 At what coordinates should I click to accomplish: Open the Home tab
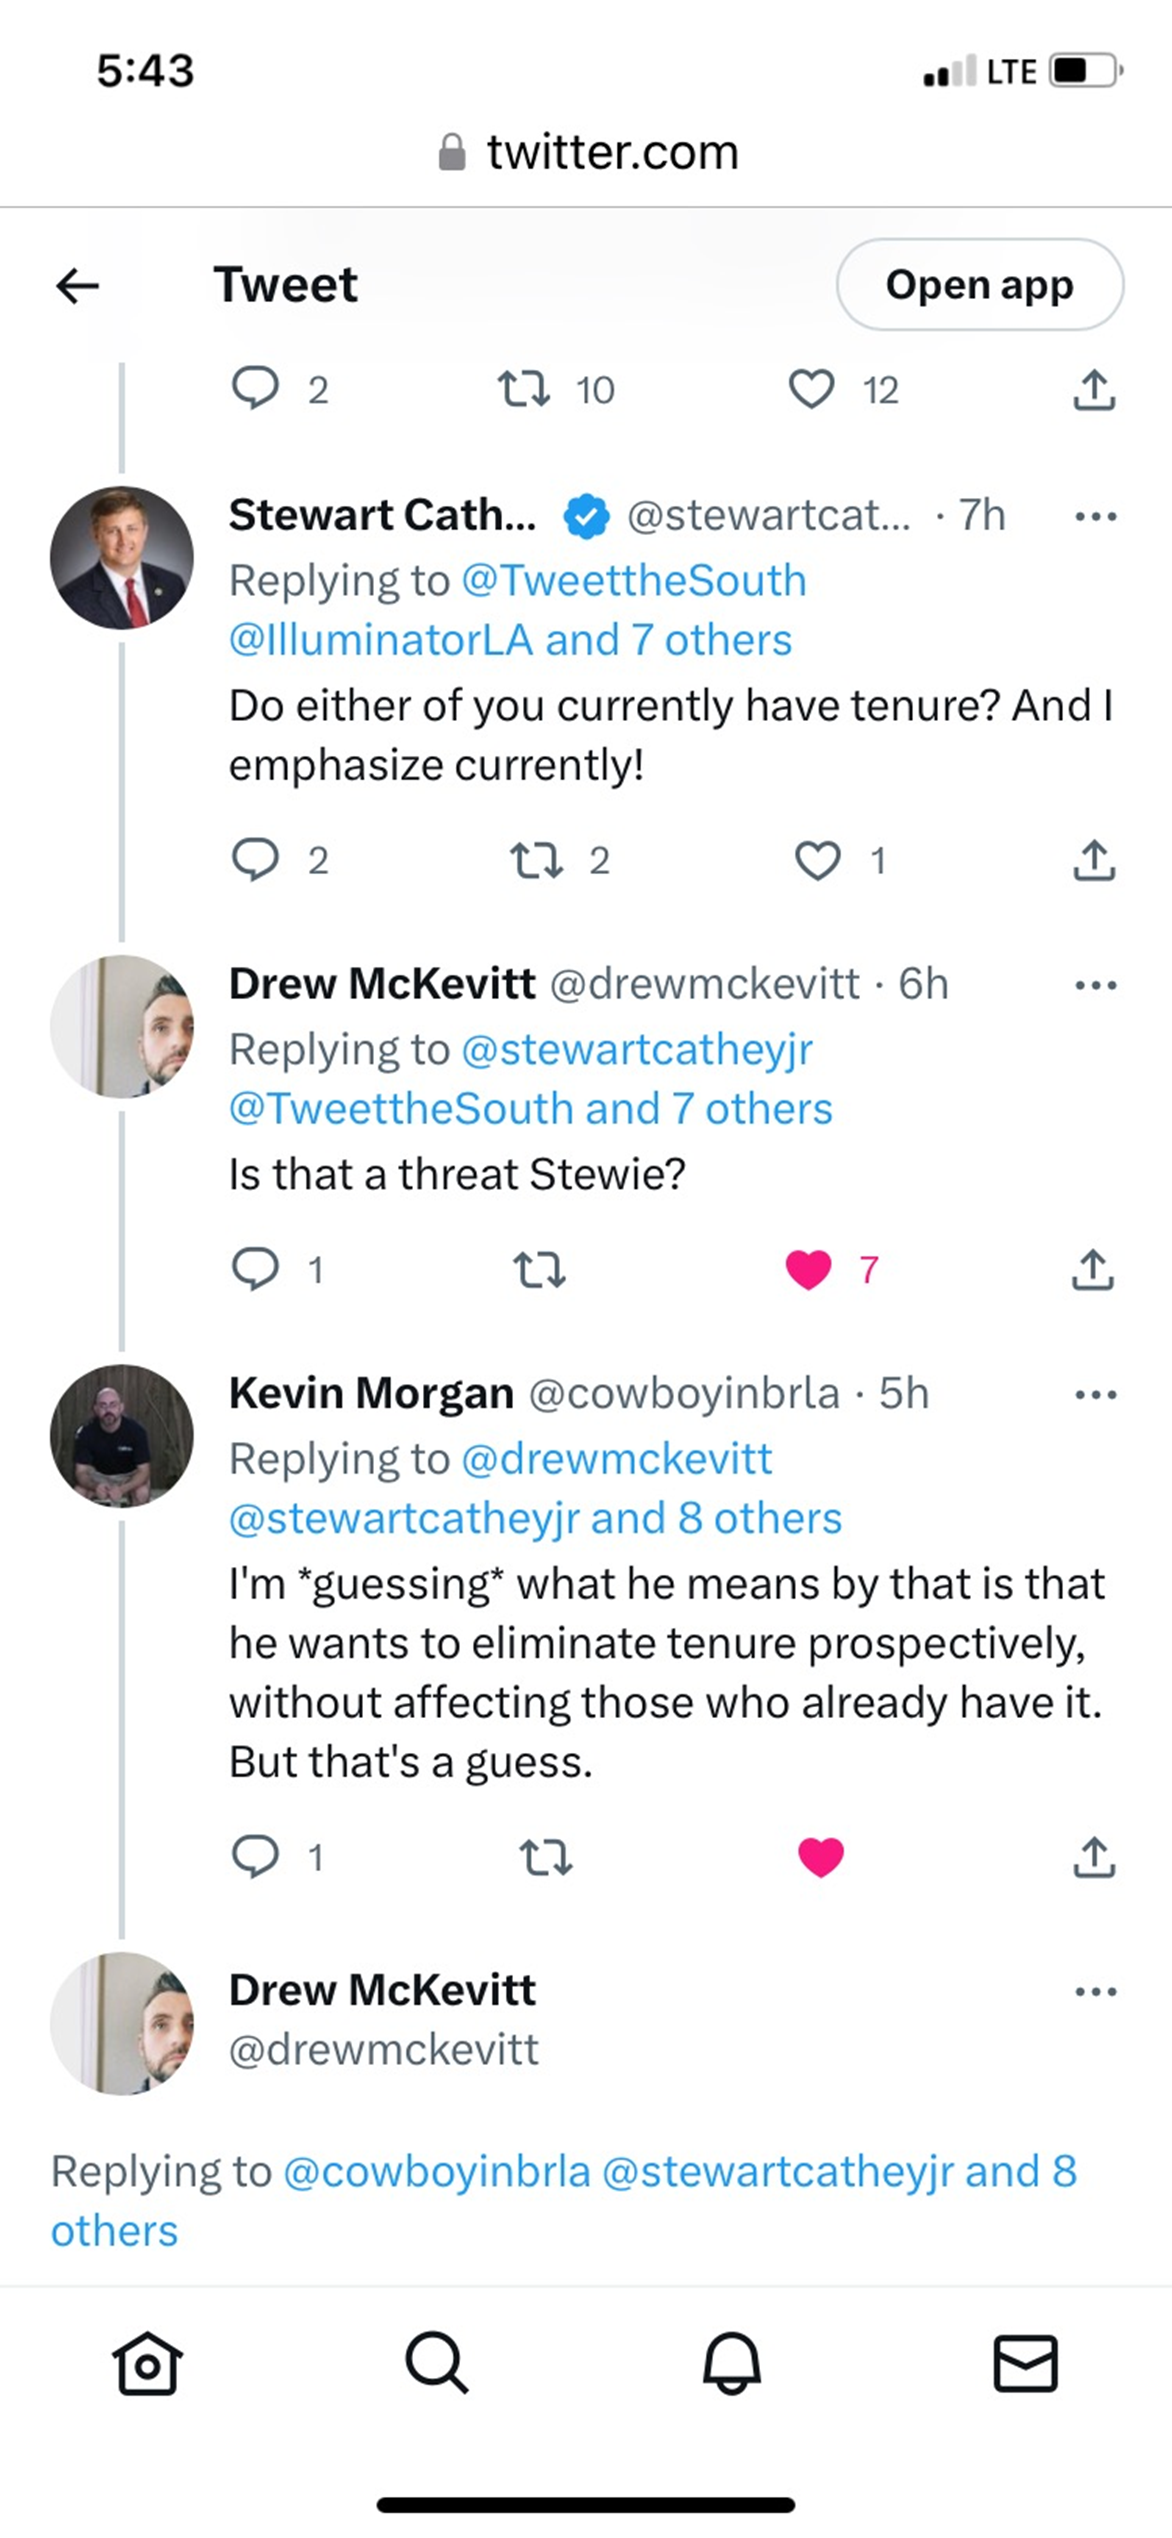tap(147, 2364)
